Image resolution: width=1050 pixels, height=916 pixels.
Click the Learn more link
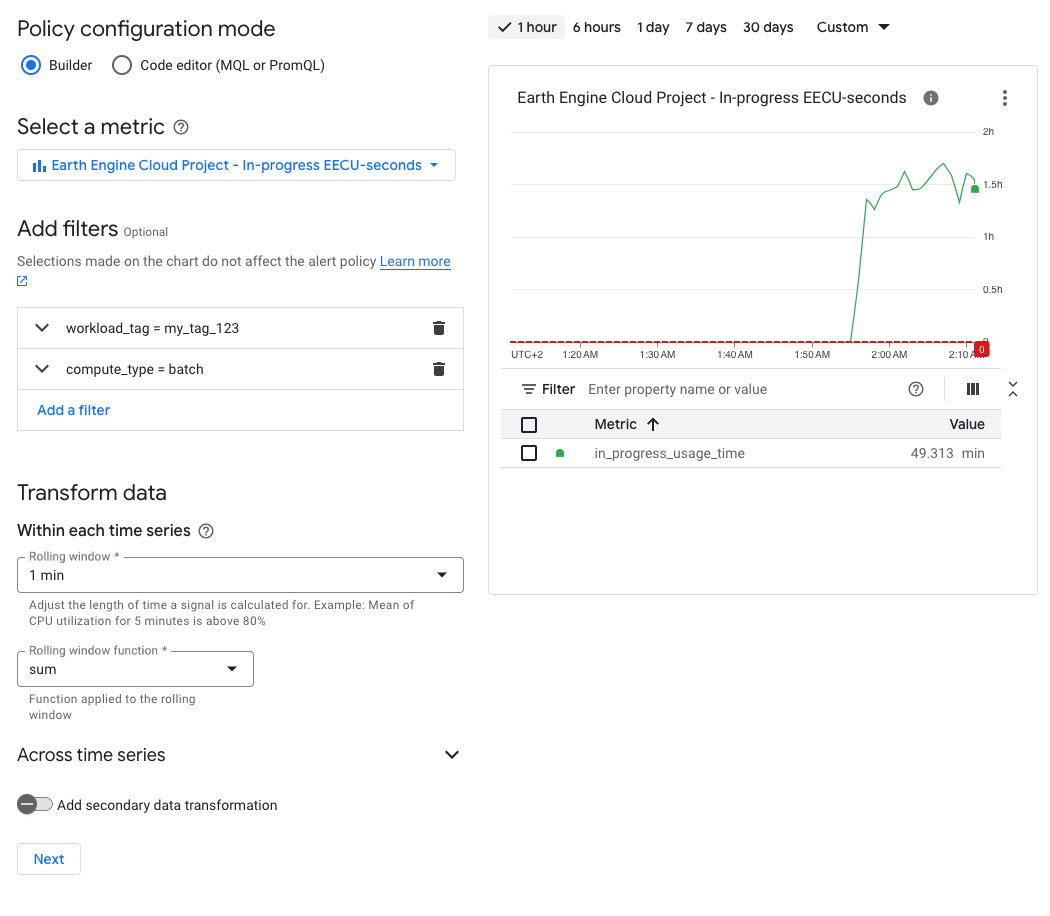coord(414,261)
